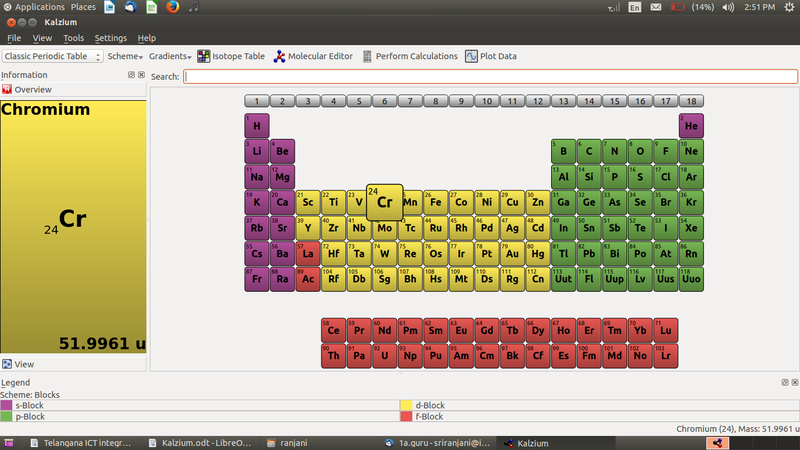Click the View panel icon

click(x=7, y=364)
